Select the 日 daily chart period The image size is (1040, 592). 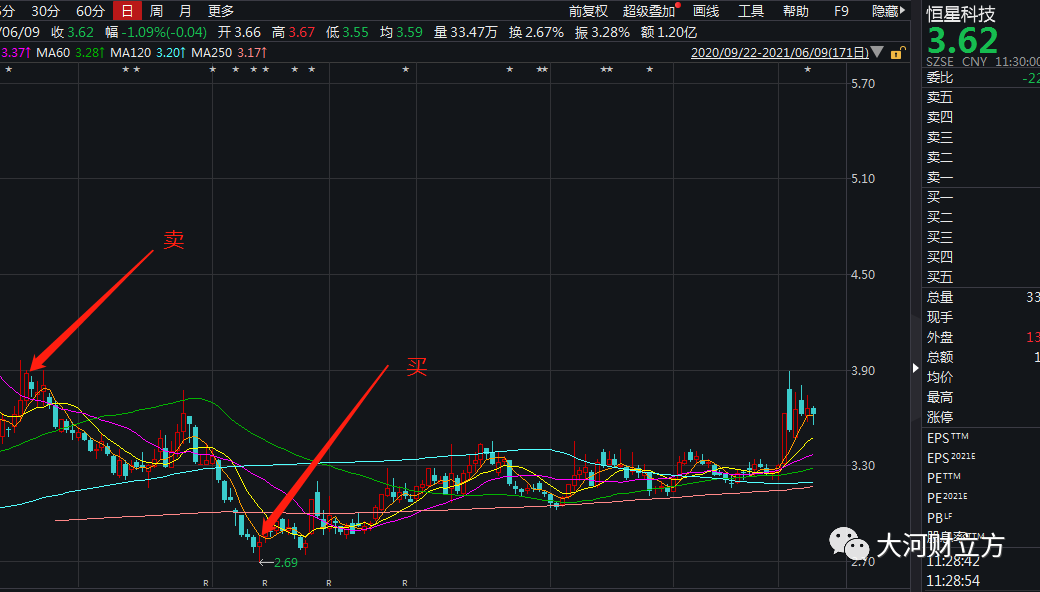(126, 11)
